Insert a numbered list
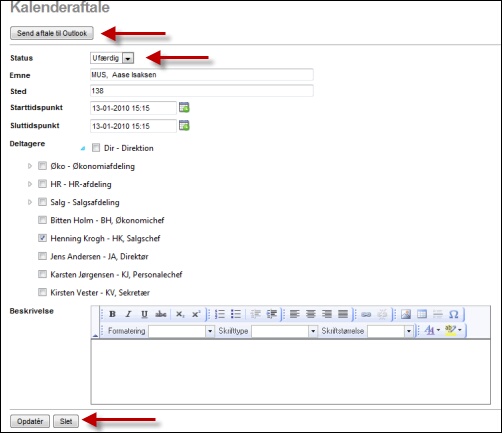 [x=220, y=314]
